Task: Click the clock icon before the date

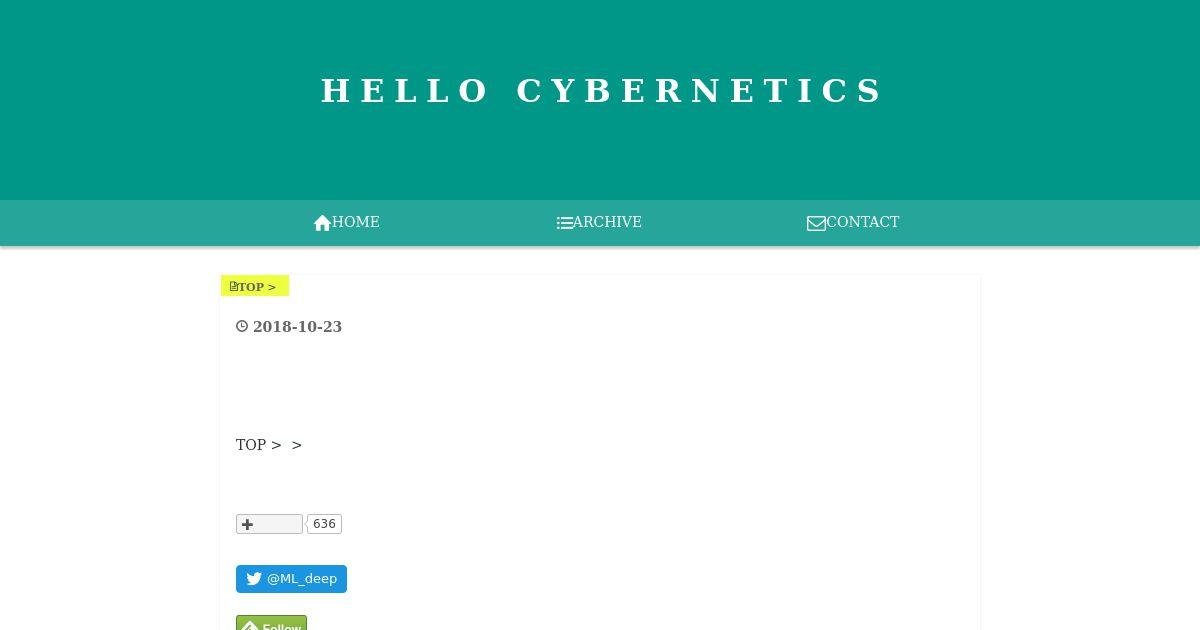Action: pyautogui.click(x=242, y=326)
